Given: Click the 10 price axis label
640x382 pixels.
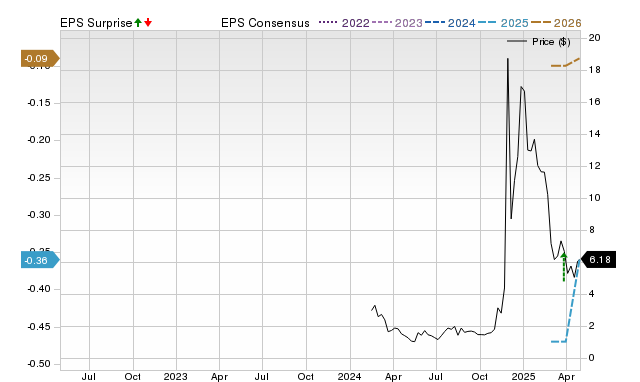Looking at the screenshot, I should (x=594, y=198).
